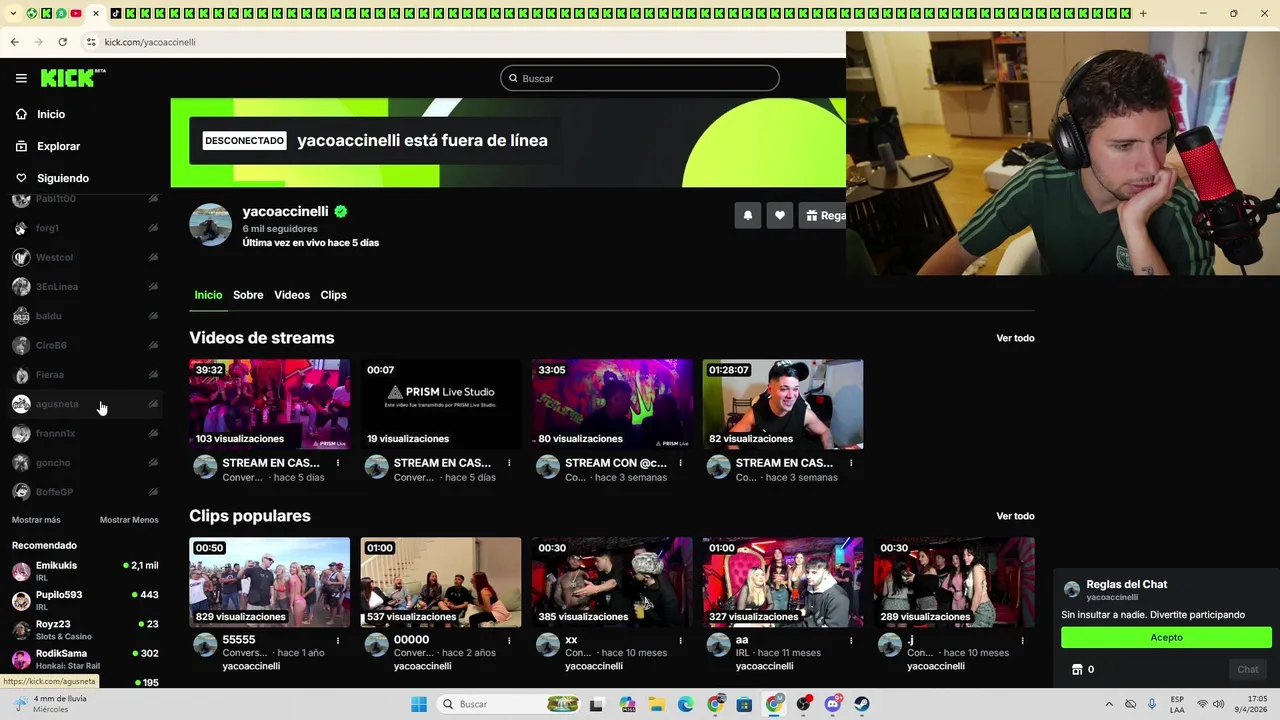Click the Regalar subs button
Viewport: 1280px width, 720px height.
tap(823, 215)
